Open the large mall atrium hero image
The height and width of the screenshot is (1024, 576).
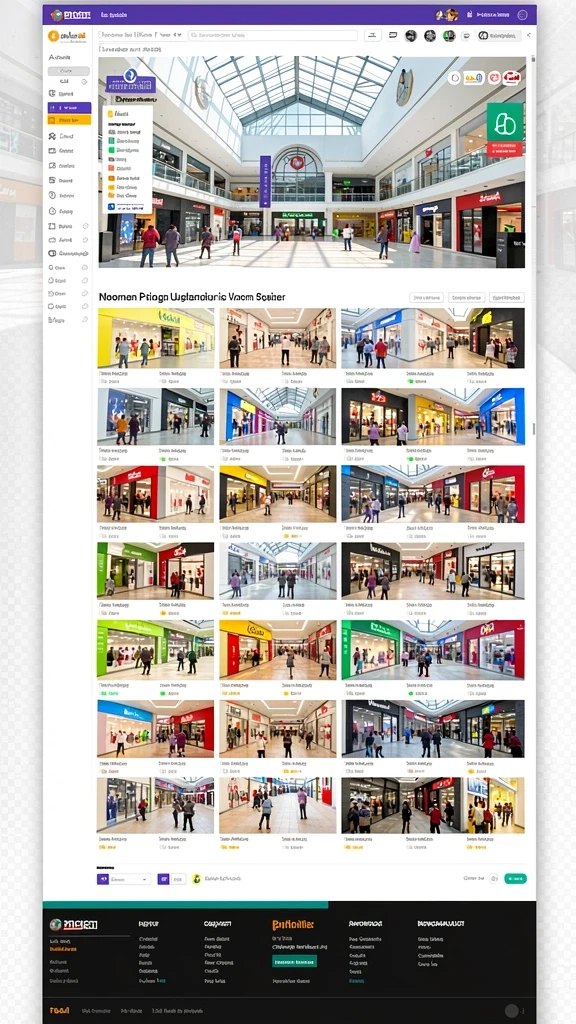pos(312,162)
